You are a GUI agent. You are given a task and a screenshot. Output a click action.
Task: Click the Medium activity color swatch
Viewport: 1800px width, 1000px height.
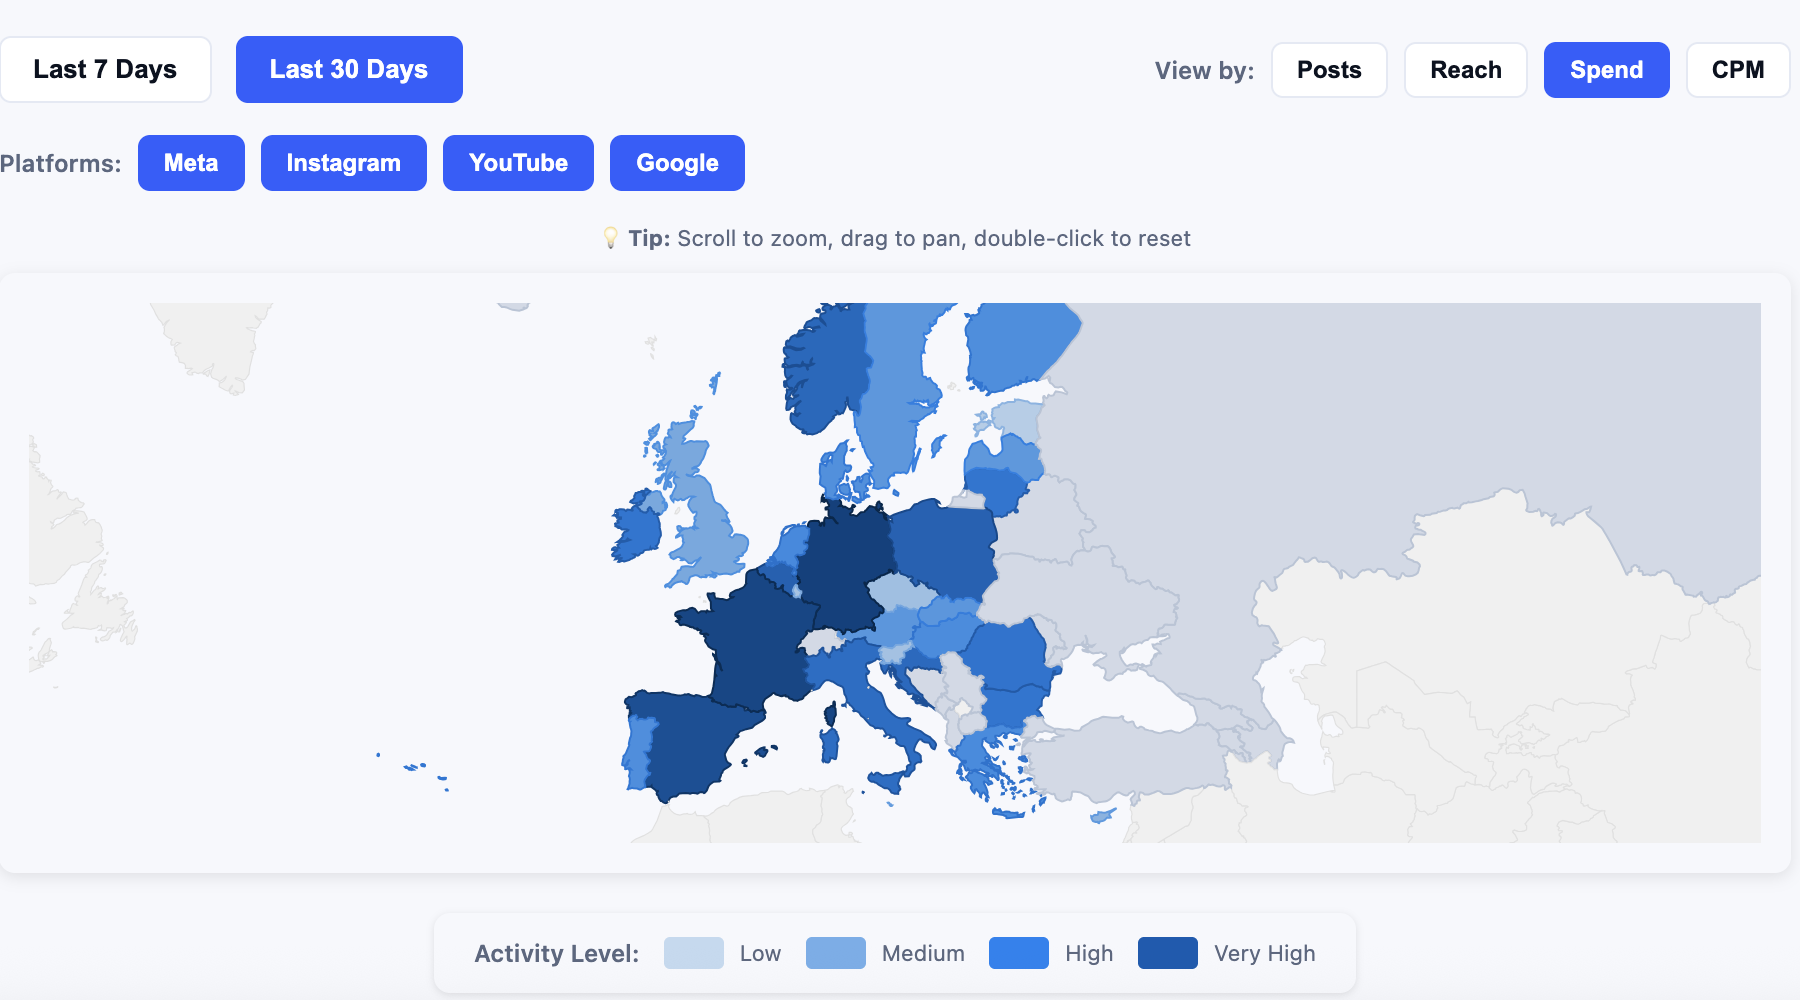pyautogui.click(x=835, y=953)
